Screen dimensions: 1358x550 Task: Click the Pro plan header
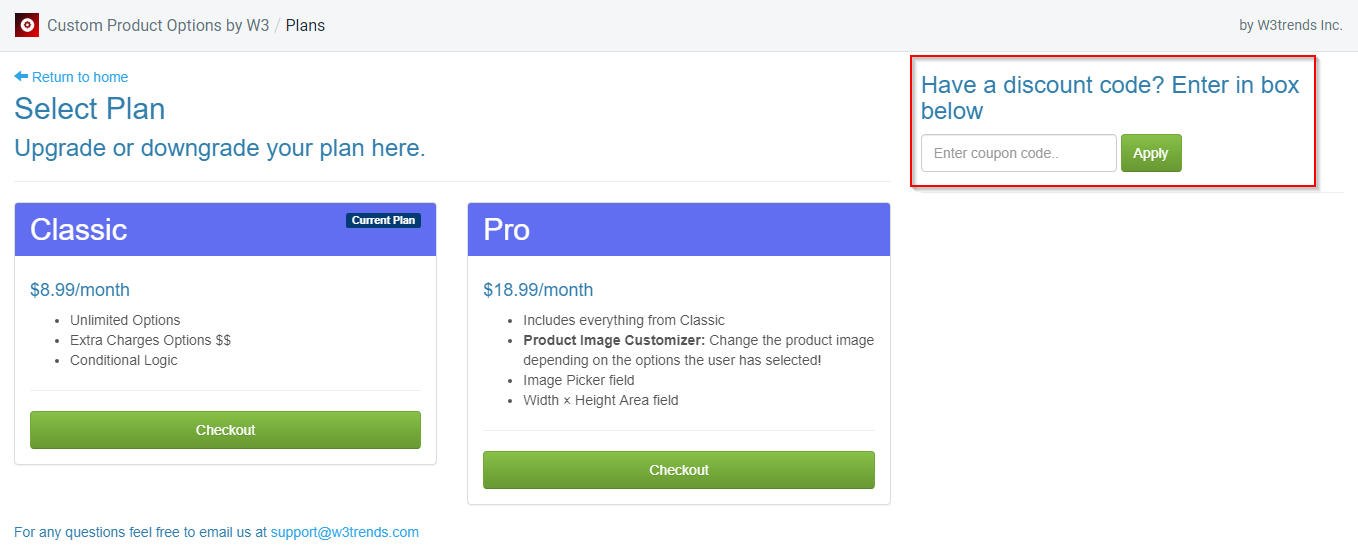(679, 230)
